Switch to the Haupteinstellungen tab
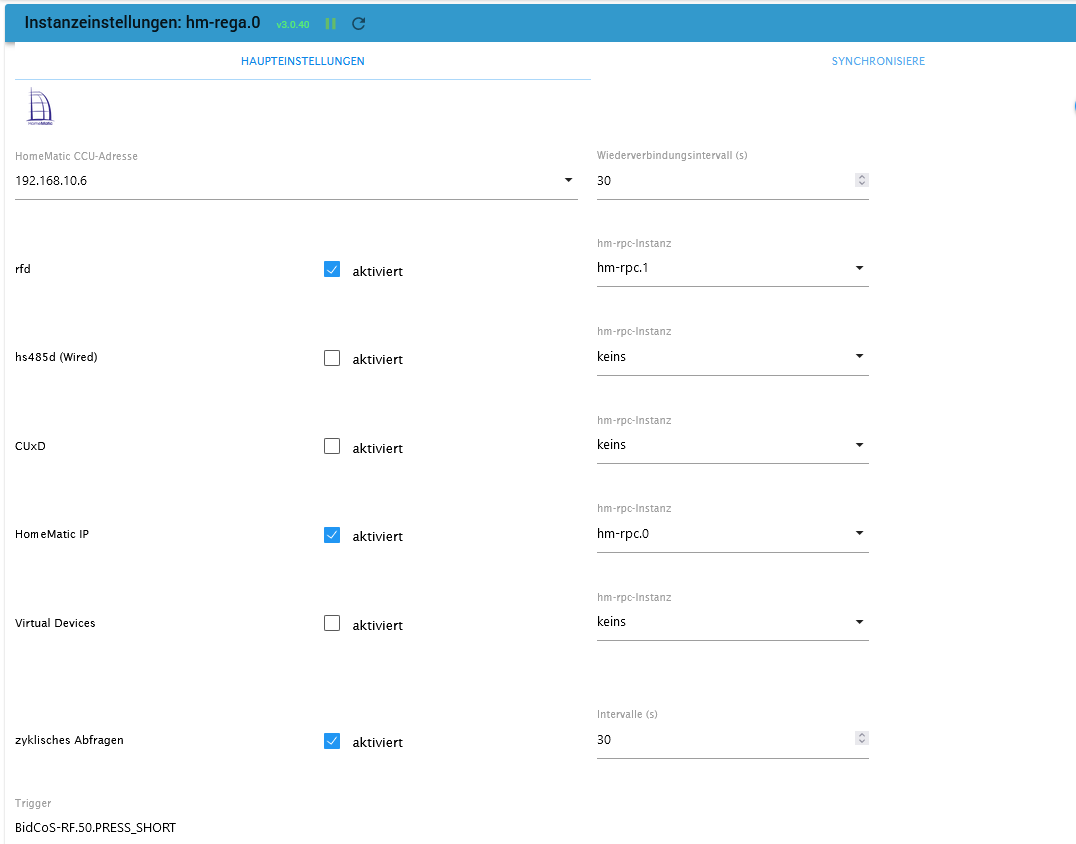The height and width of the screenshot is (844, 1076). [302, 61]
